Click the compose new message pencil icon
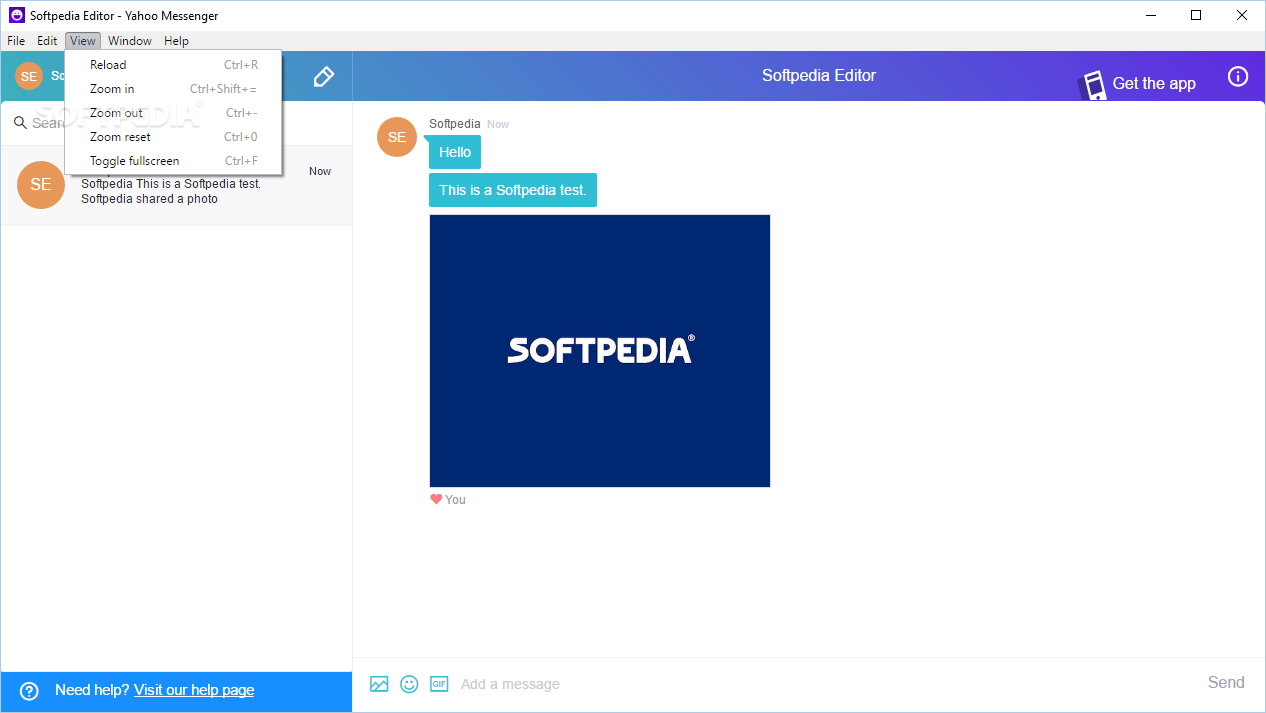The image size is (1266, 713). [x=323, y=76]
